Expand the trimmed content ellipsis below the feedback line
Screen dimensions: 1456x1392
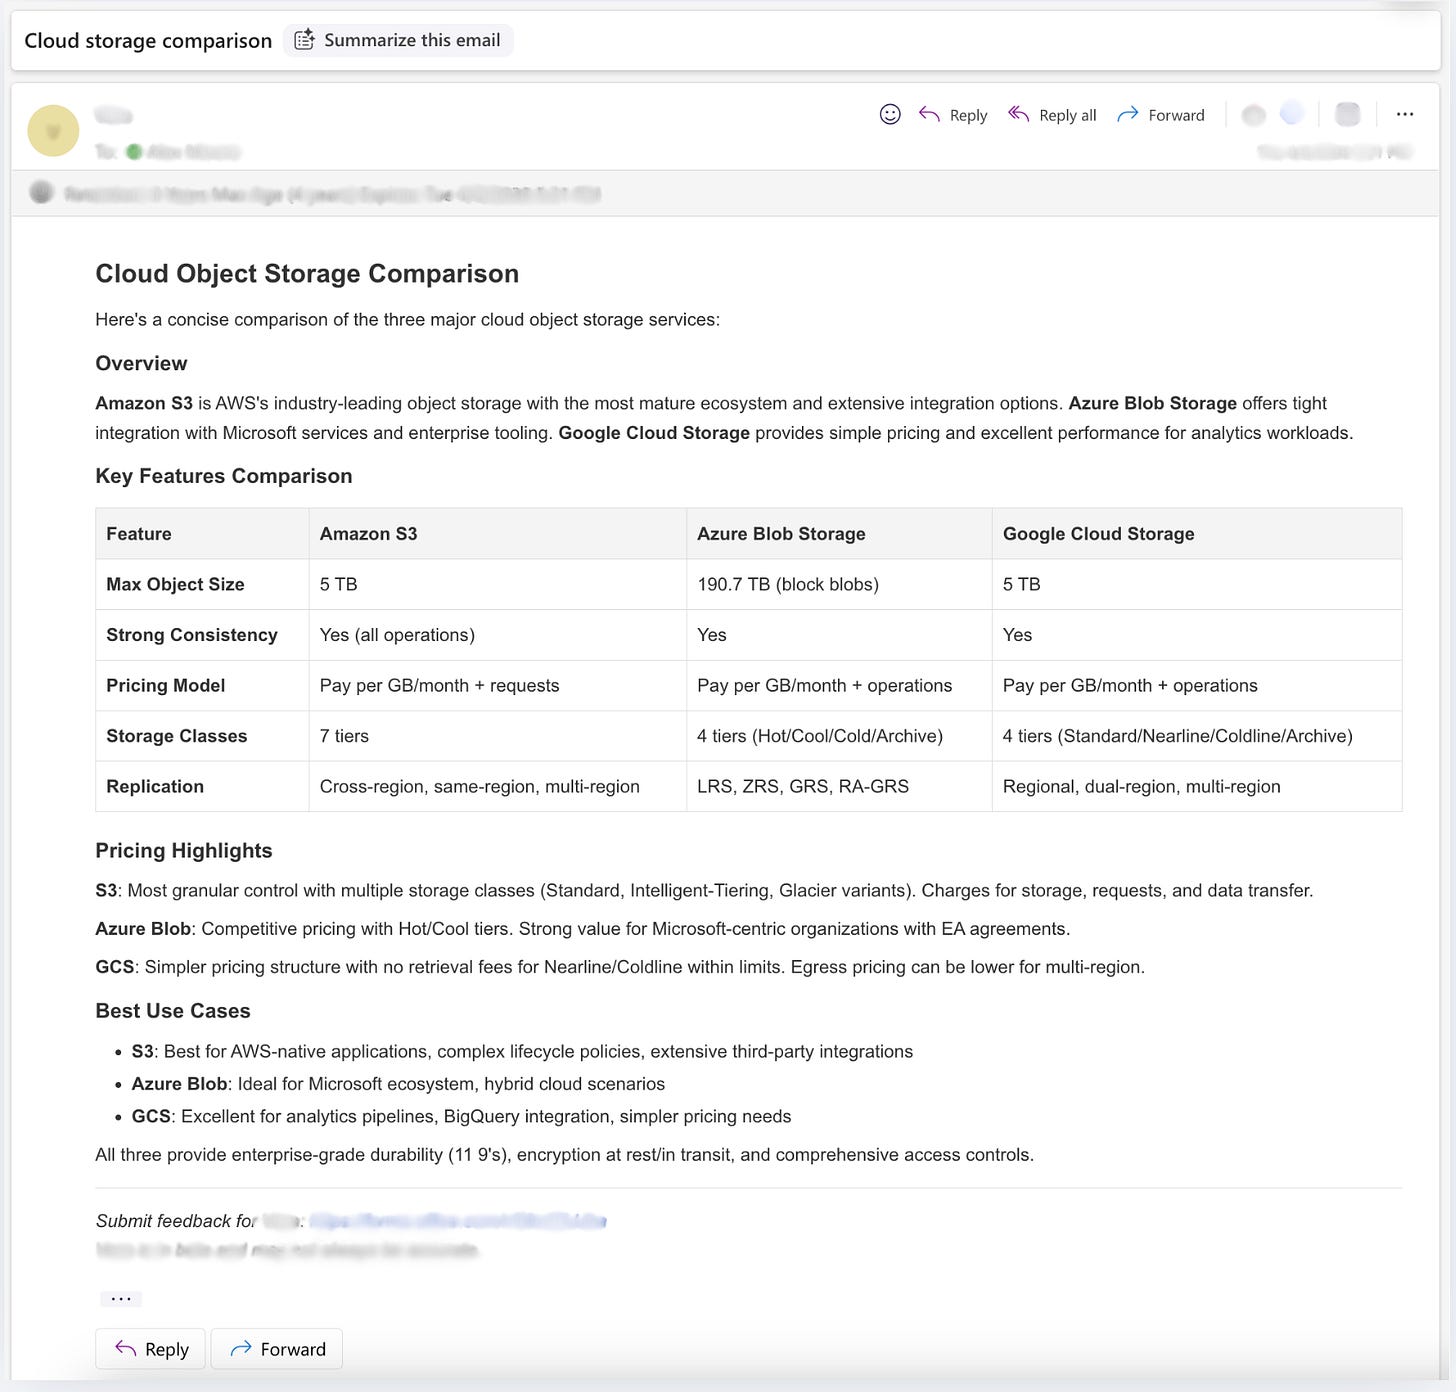pyautogui.click(x=121, y=1299)
